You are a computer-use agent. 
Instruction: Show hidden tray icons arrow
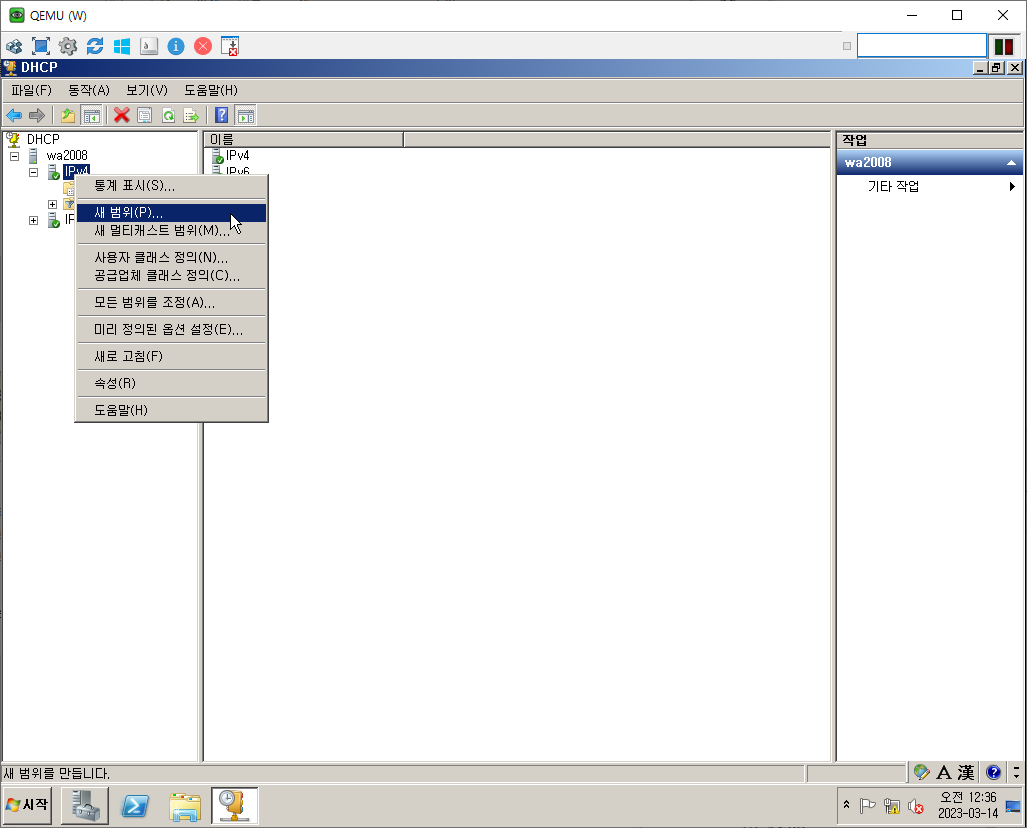click(846, 804)
